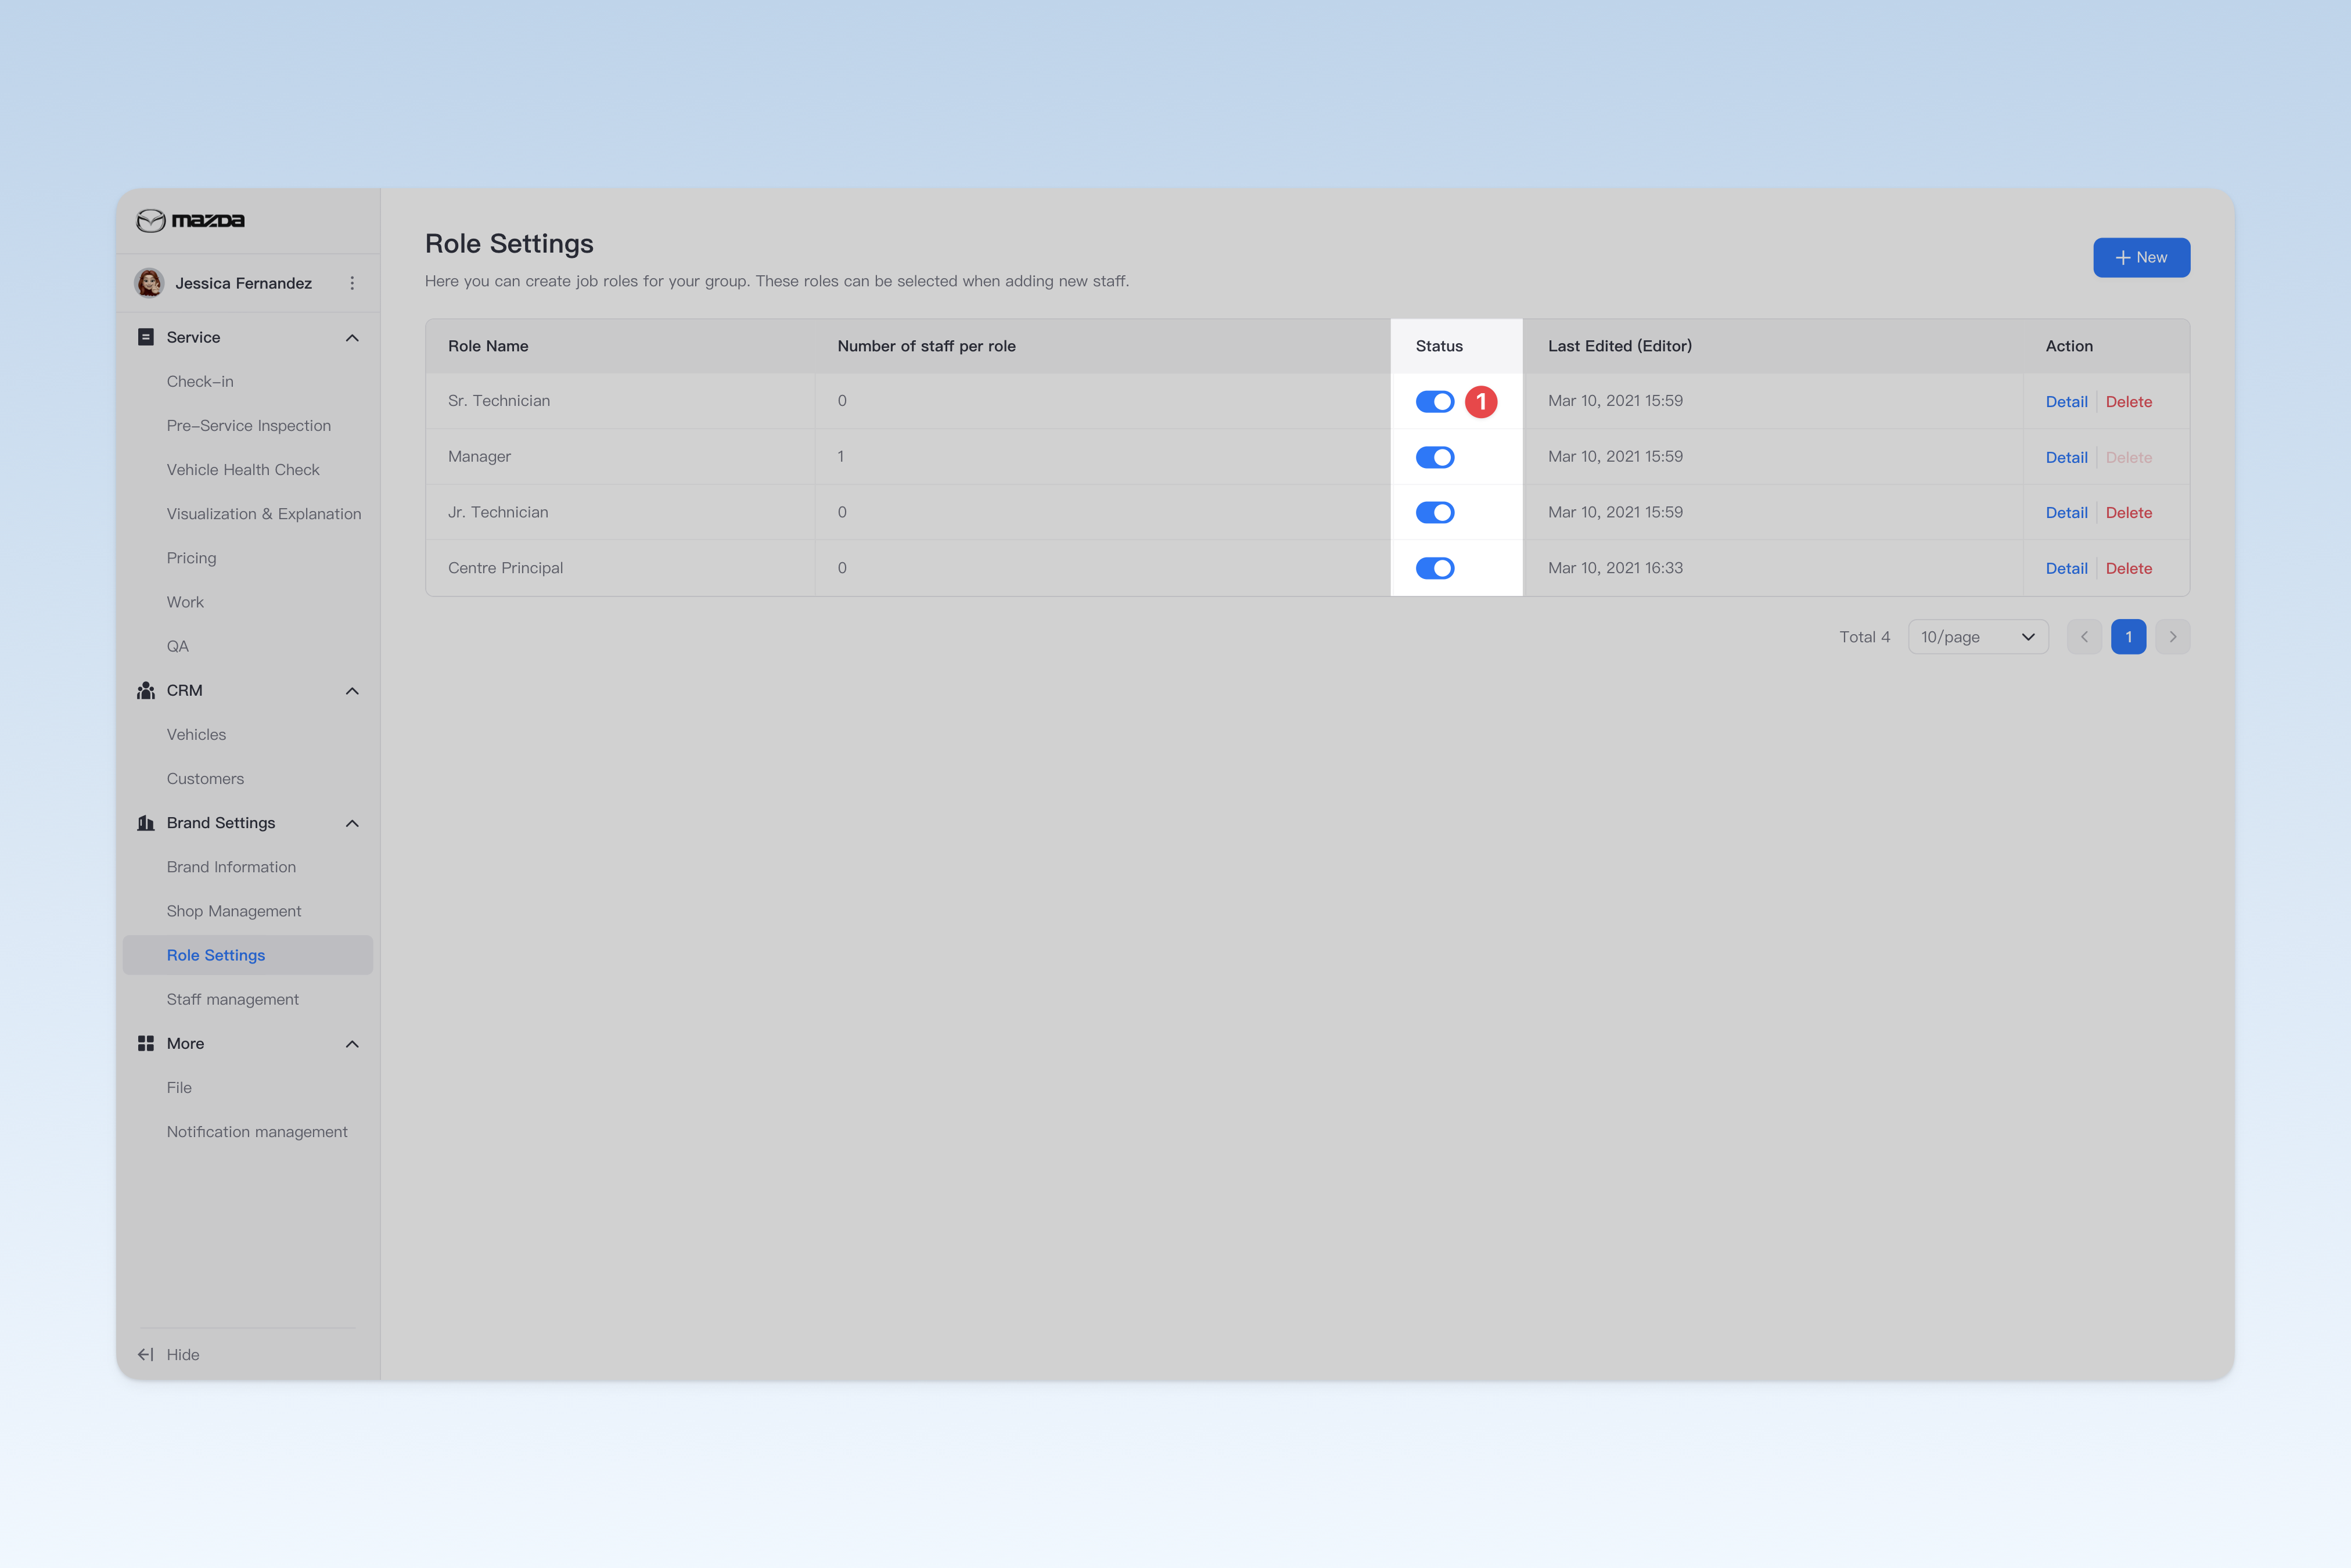
Task: Create a New role
Action: [2141, 257]
